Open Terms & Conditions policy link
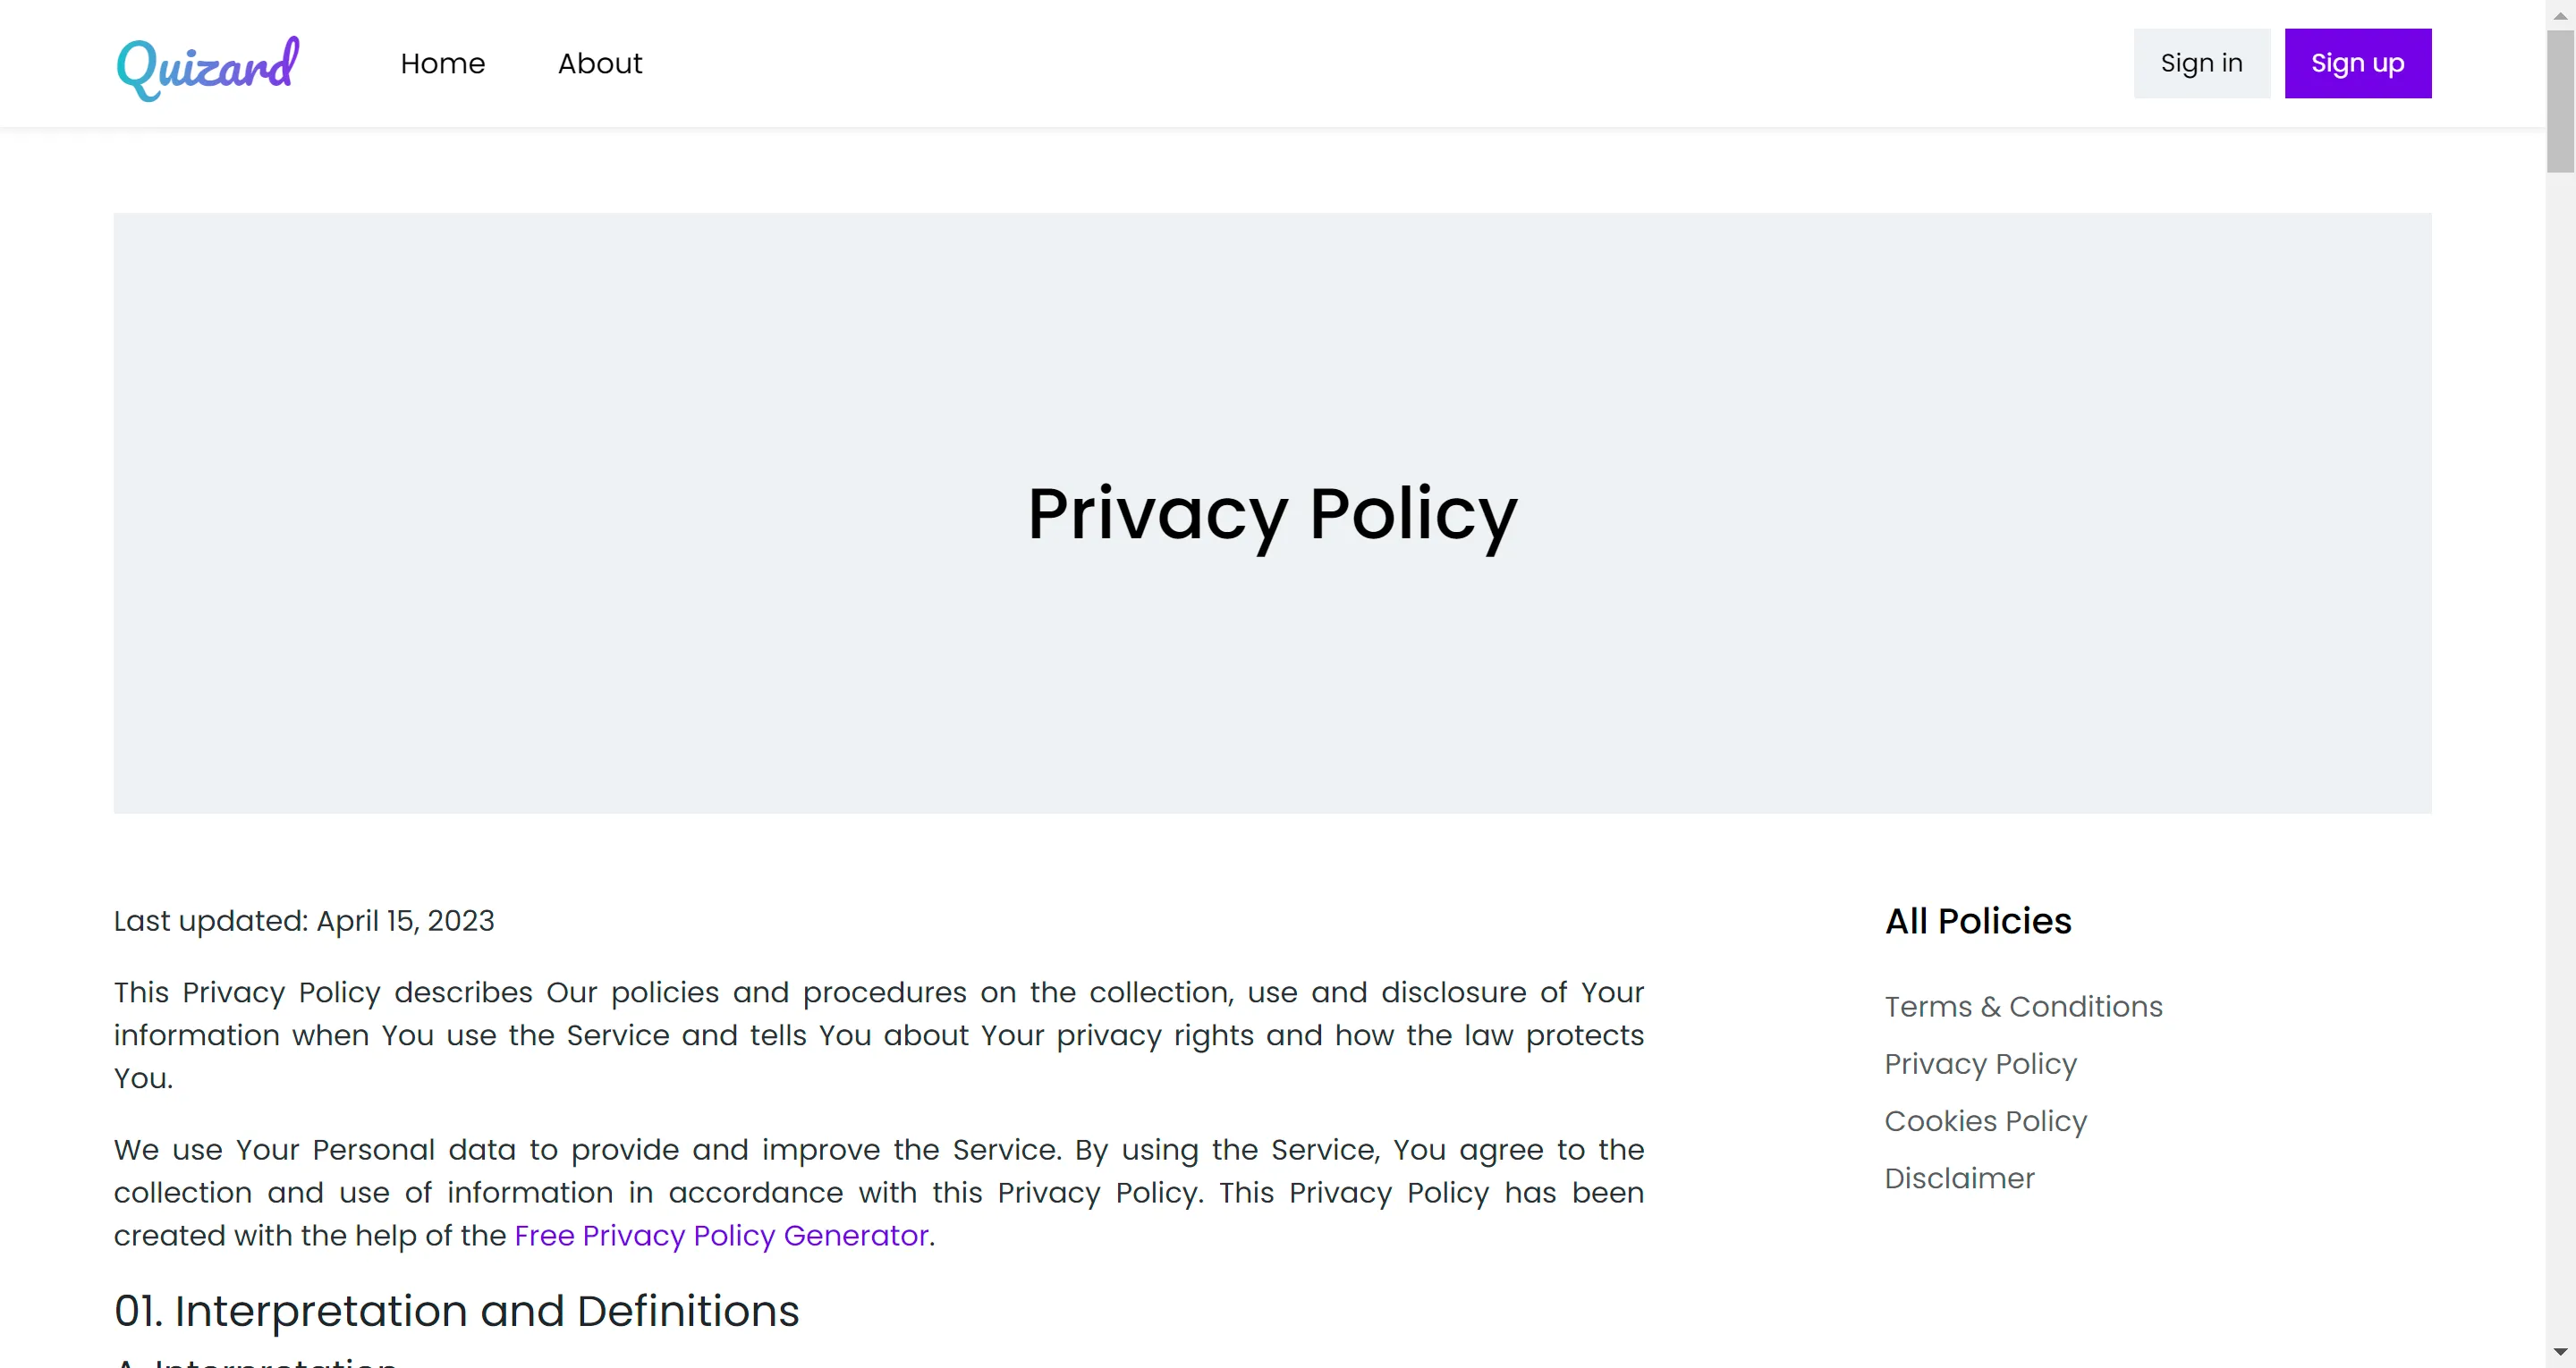The height and width of the screenshot is (1368, 2576). pos(2023,1006)
